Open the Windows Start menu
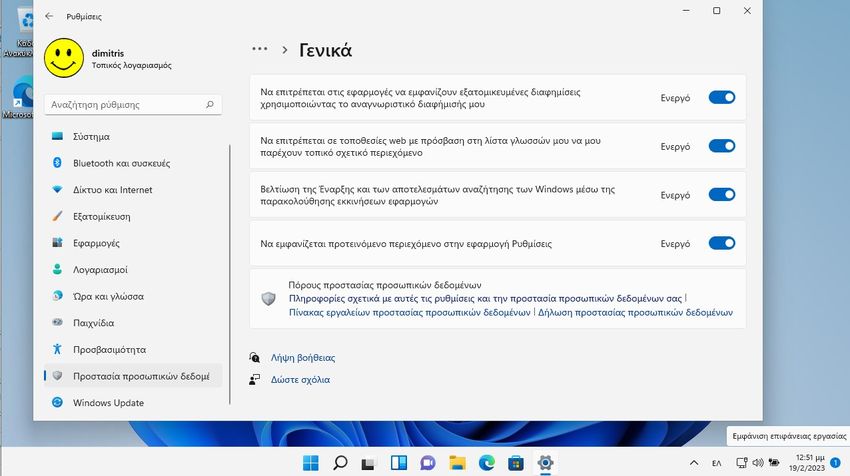The image size is (850, 476). click(x=311, y=462)
